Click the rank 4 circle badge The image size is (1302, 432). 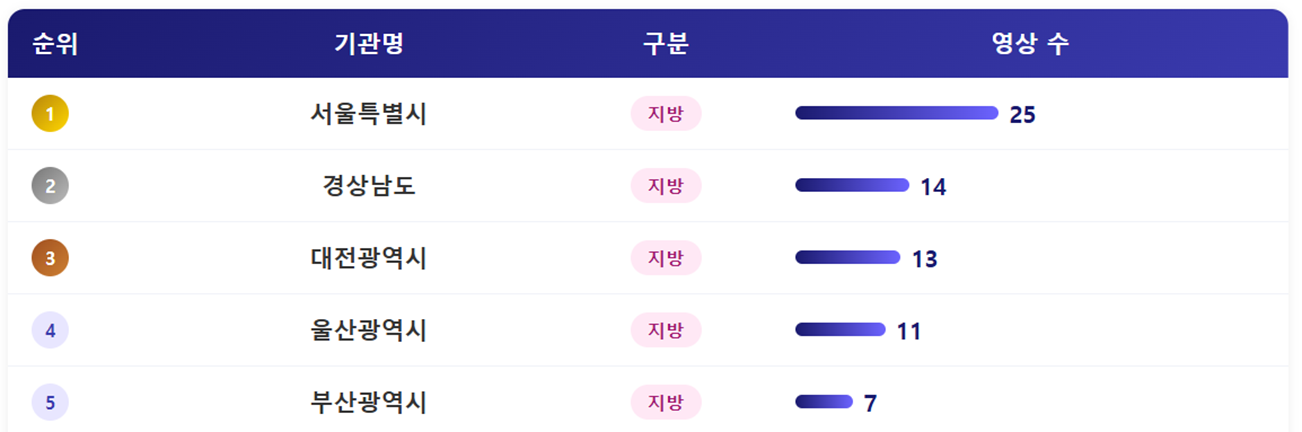coord(50,330)
